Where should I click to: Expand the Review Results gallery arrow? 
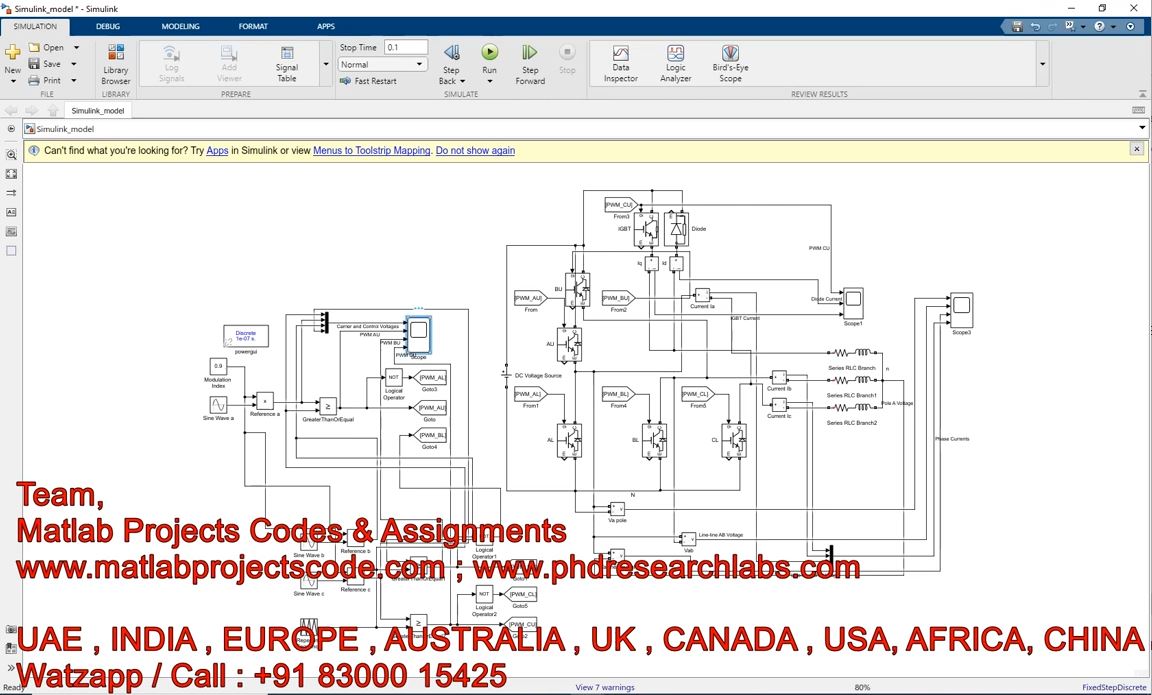(1043, 64)
